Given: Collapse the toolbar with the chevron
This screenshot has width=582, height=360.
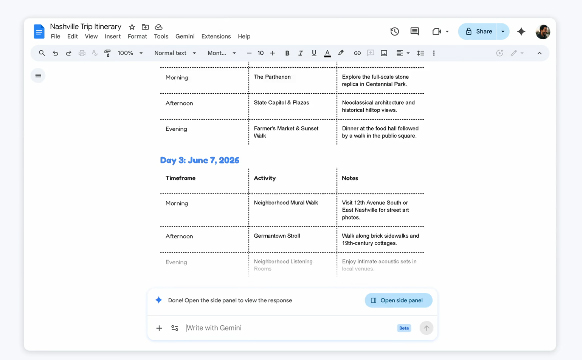Looking at the screenshot, I should (x=539, y=53).
